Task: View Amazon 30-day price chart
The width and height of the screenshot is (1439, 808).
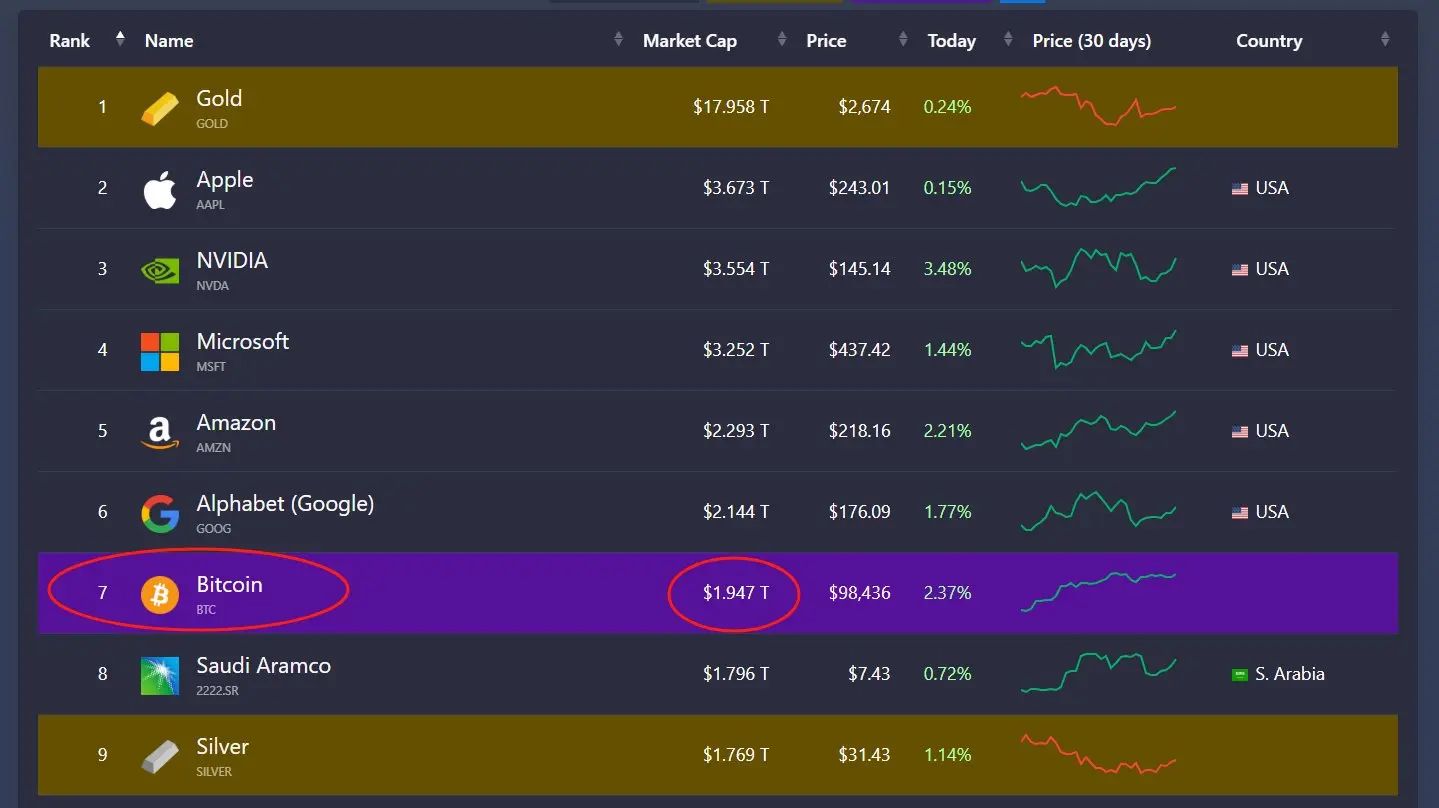Action: click(1098, 430)
